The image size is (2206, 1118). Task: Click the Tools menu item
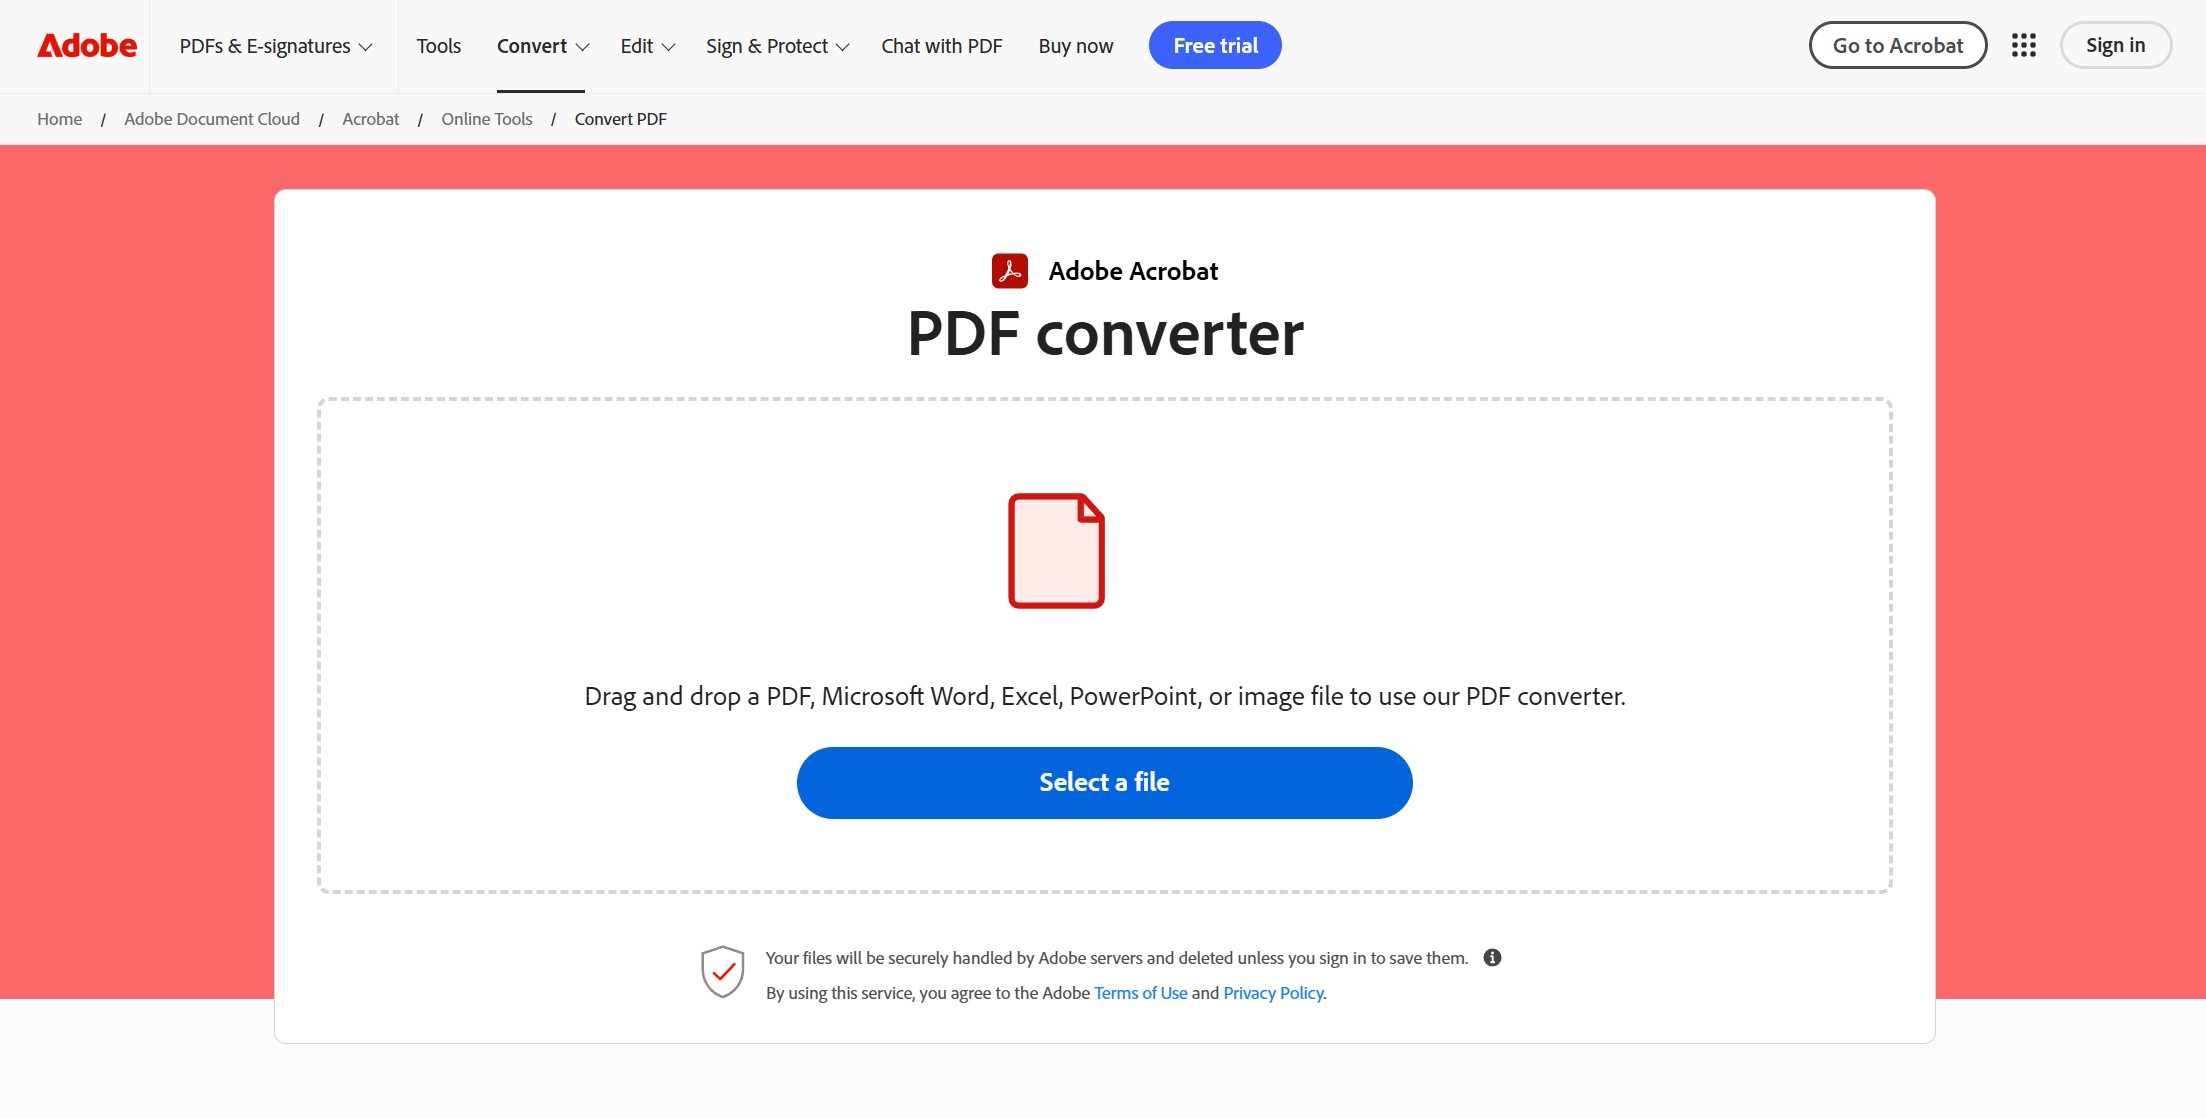[x=438, y=44]
